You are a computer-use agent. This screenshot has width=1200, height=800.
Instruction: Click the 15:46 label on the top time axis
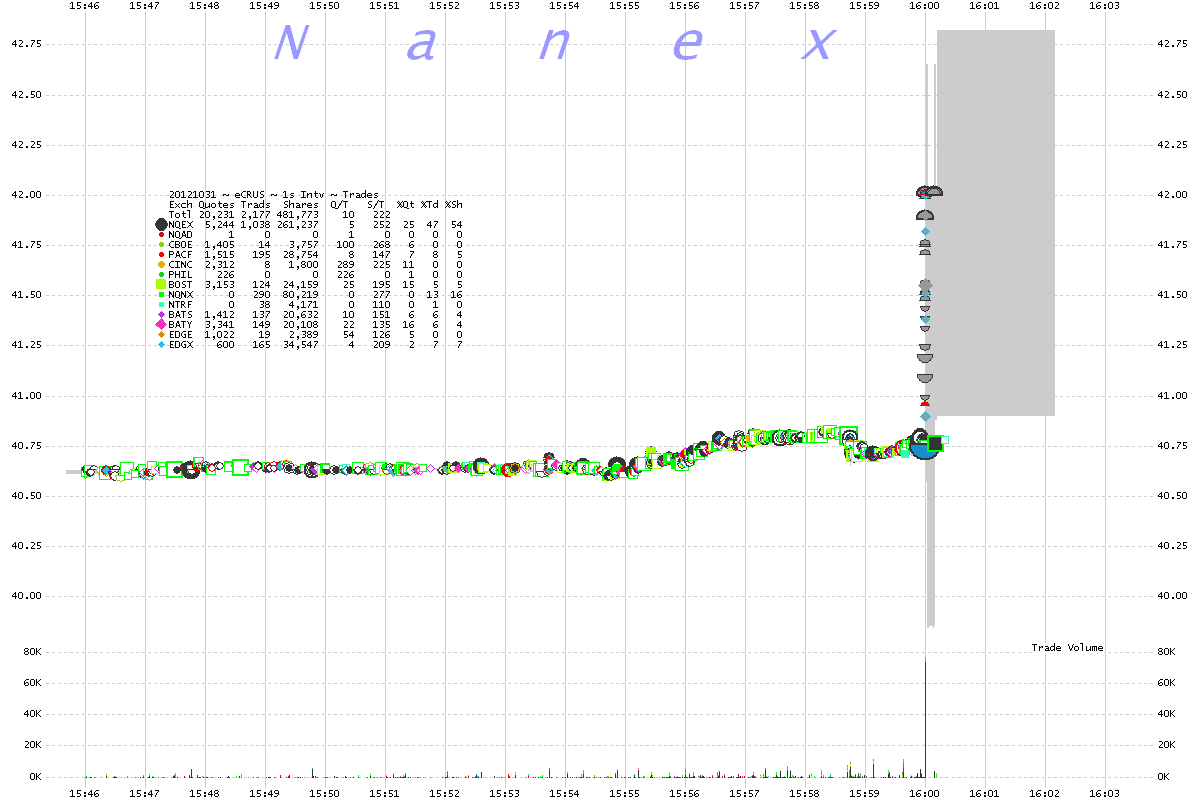click(x=85, y=7)
